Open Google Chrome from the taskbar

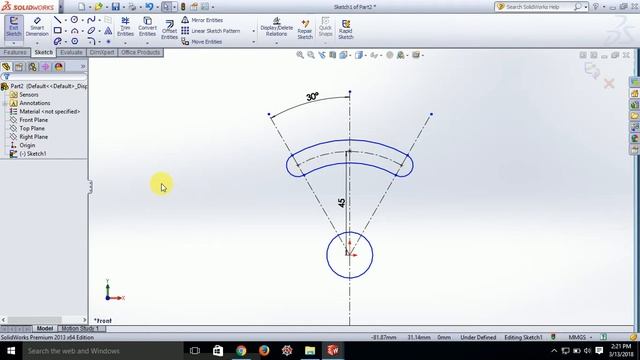tap(241, 351)
